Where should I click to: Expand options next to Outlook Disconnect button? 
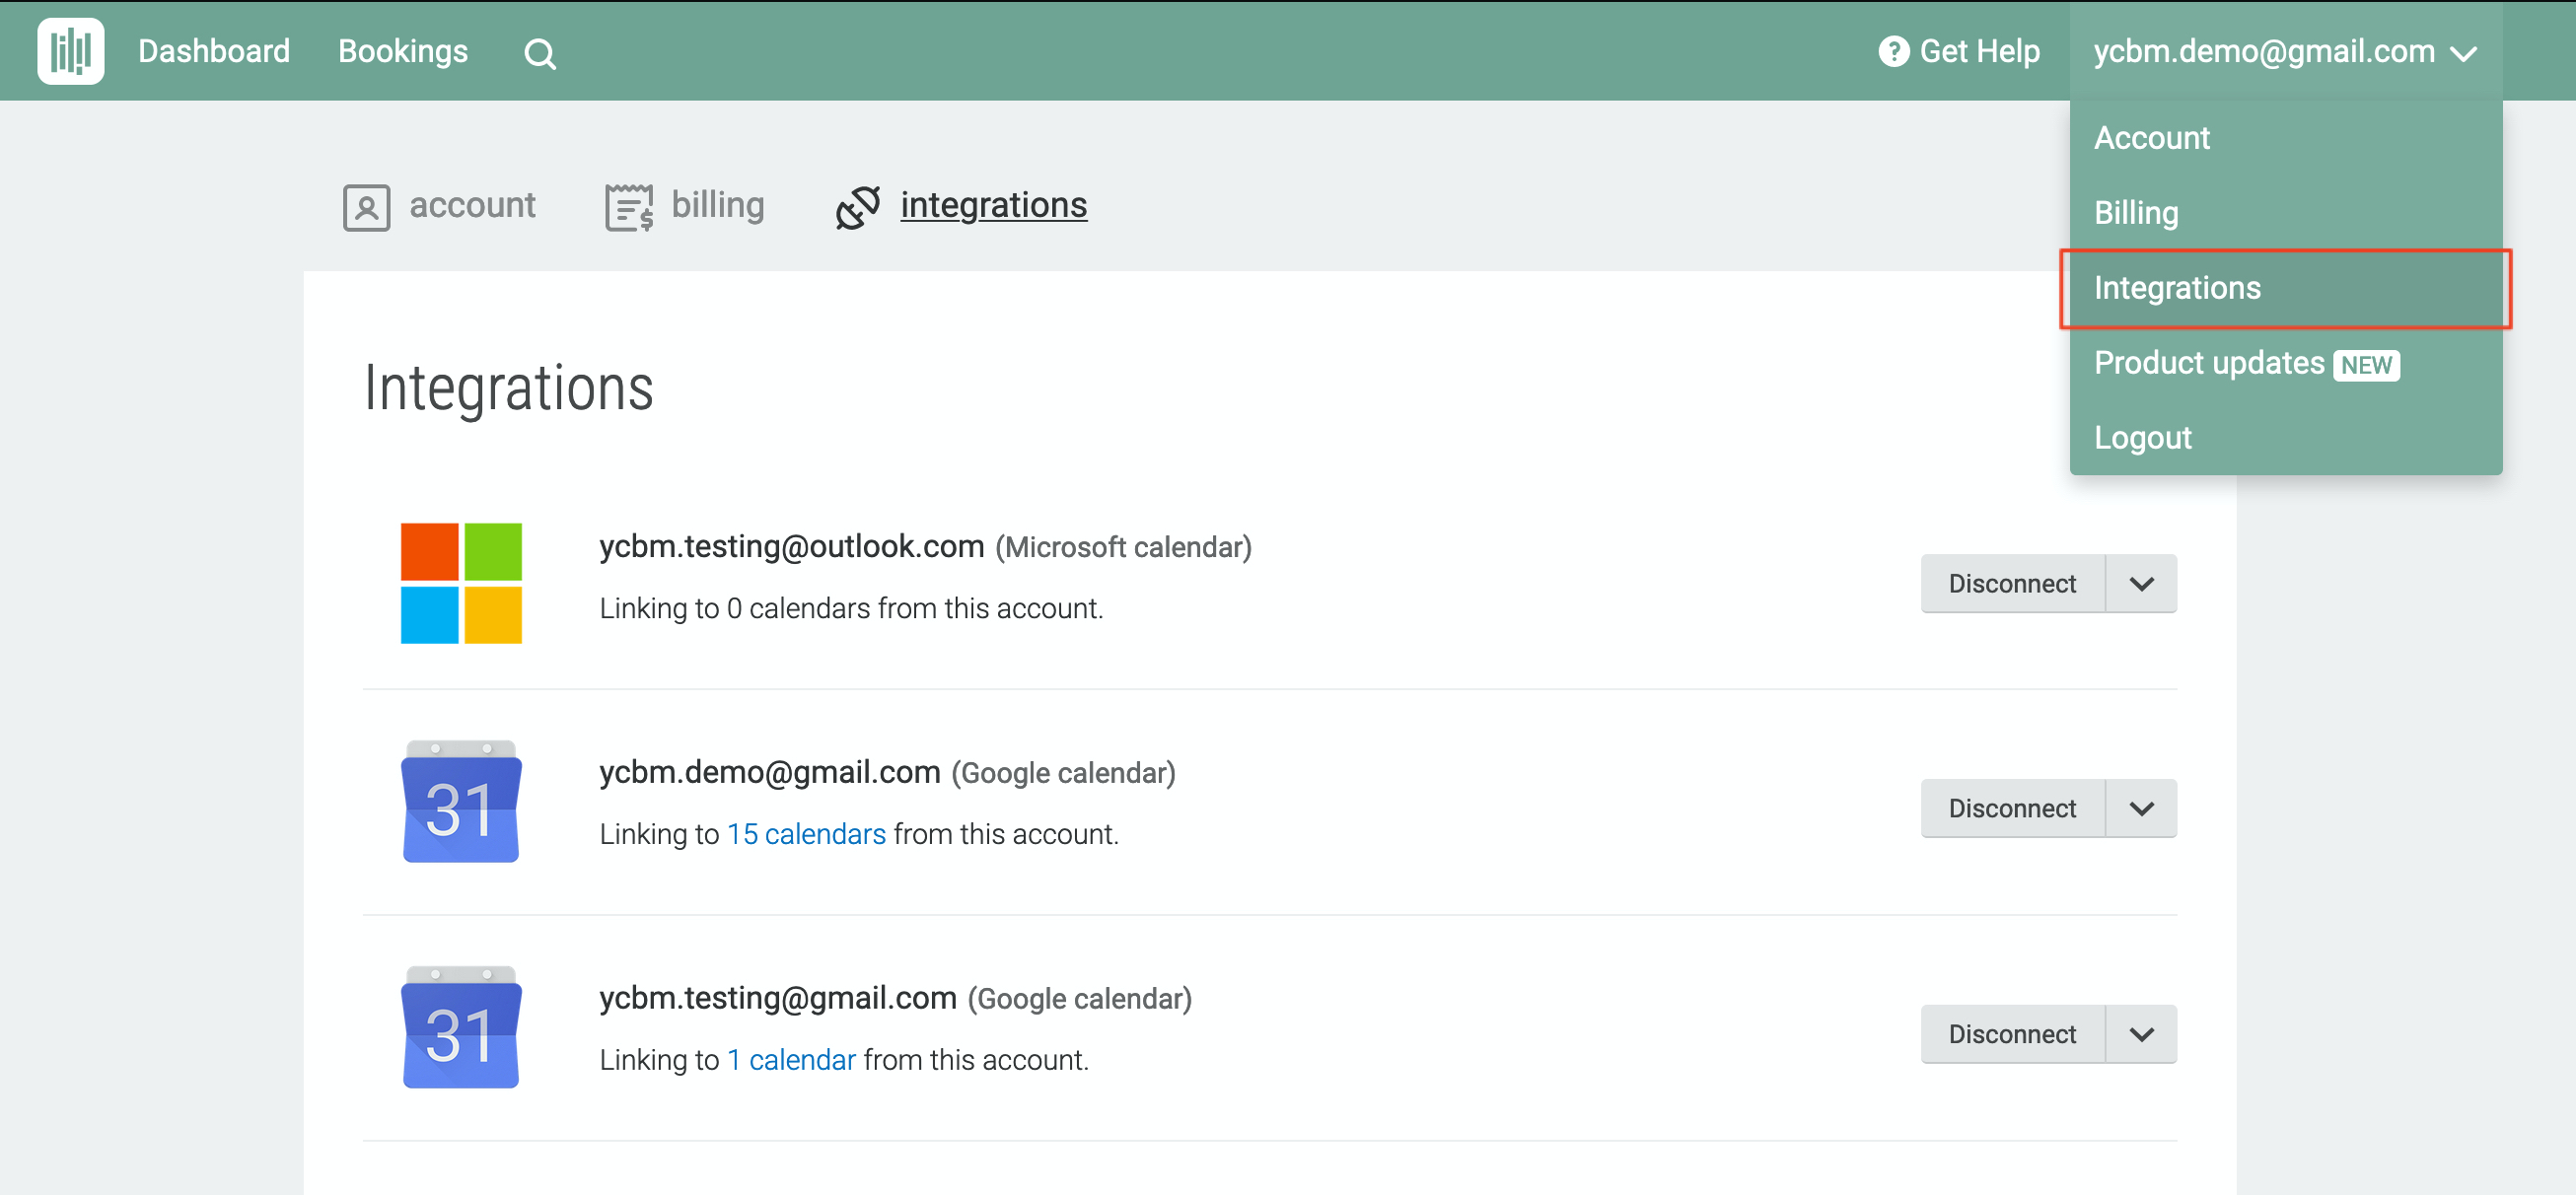2141,584
